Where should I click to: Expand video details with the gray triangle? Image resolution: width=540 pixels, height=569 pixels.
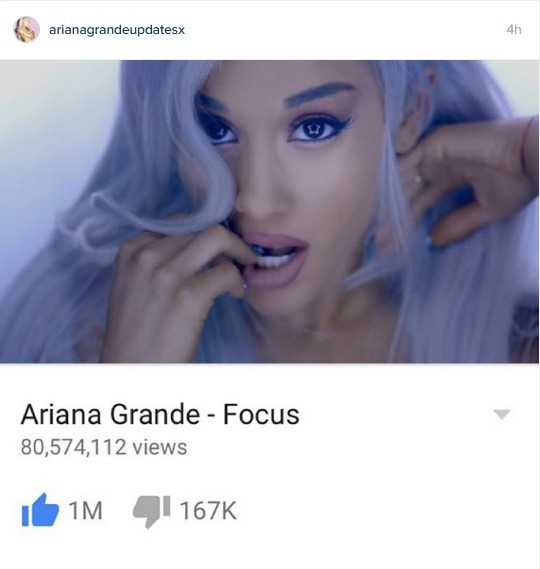click(x=502, y=414)
